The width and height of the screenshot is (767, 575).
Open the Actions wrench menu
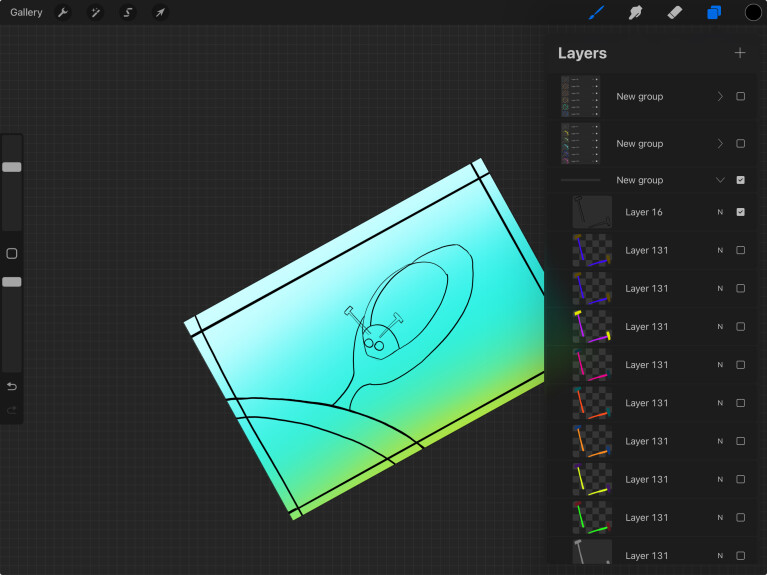click(62, 13)
